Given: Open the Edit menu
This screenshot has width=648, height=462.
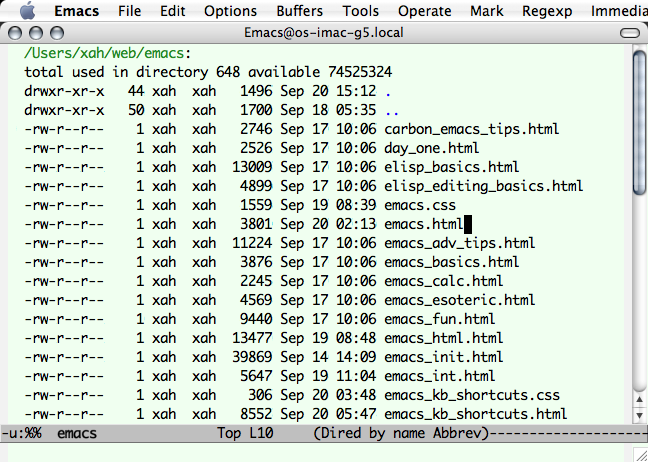Looking at the screenshot, I should pyautogui.click(x=173, y=11).
